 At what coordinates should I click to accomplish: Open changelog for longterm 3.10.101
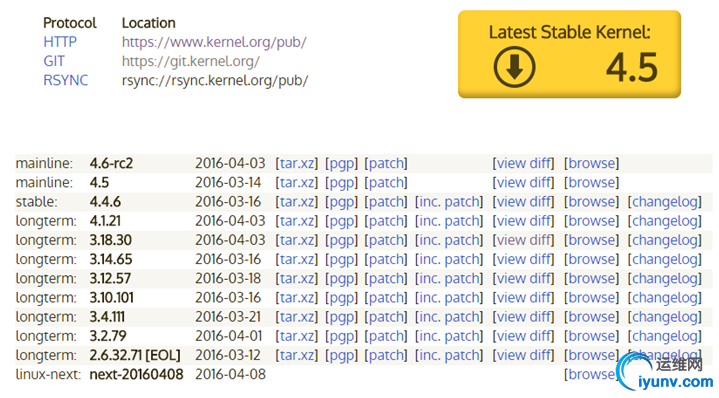coord(665,298)
